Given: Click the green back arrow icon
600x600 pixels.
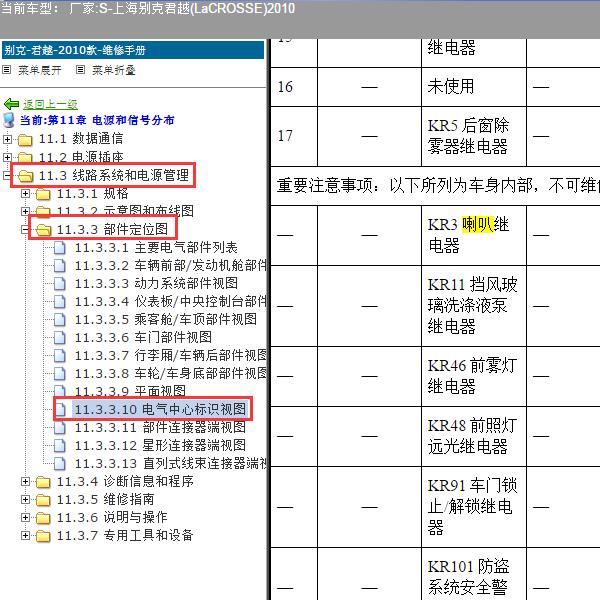Looking at the screenshot, I should 11,104.
